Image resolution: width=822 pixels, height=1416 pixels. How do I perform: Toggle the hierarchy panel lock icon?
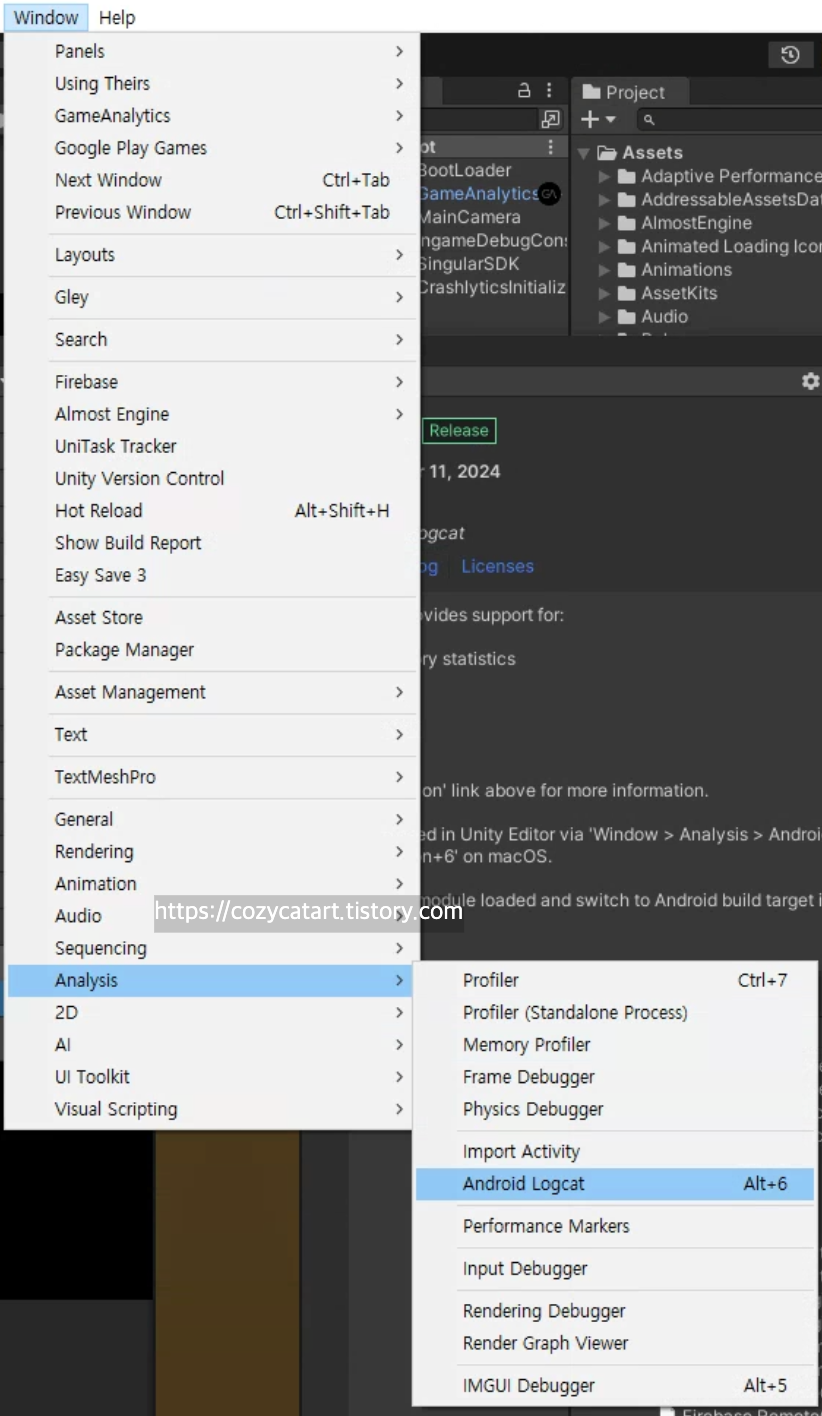pyautogui.click(x=524, y=91)
